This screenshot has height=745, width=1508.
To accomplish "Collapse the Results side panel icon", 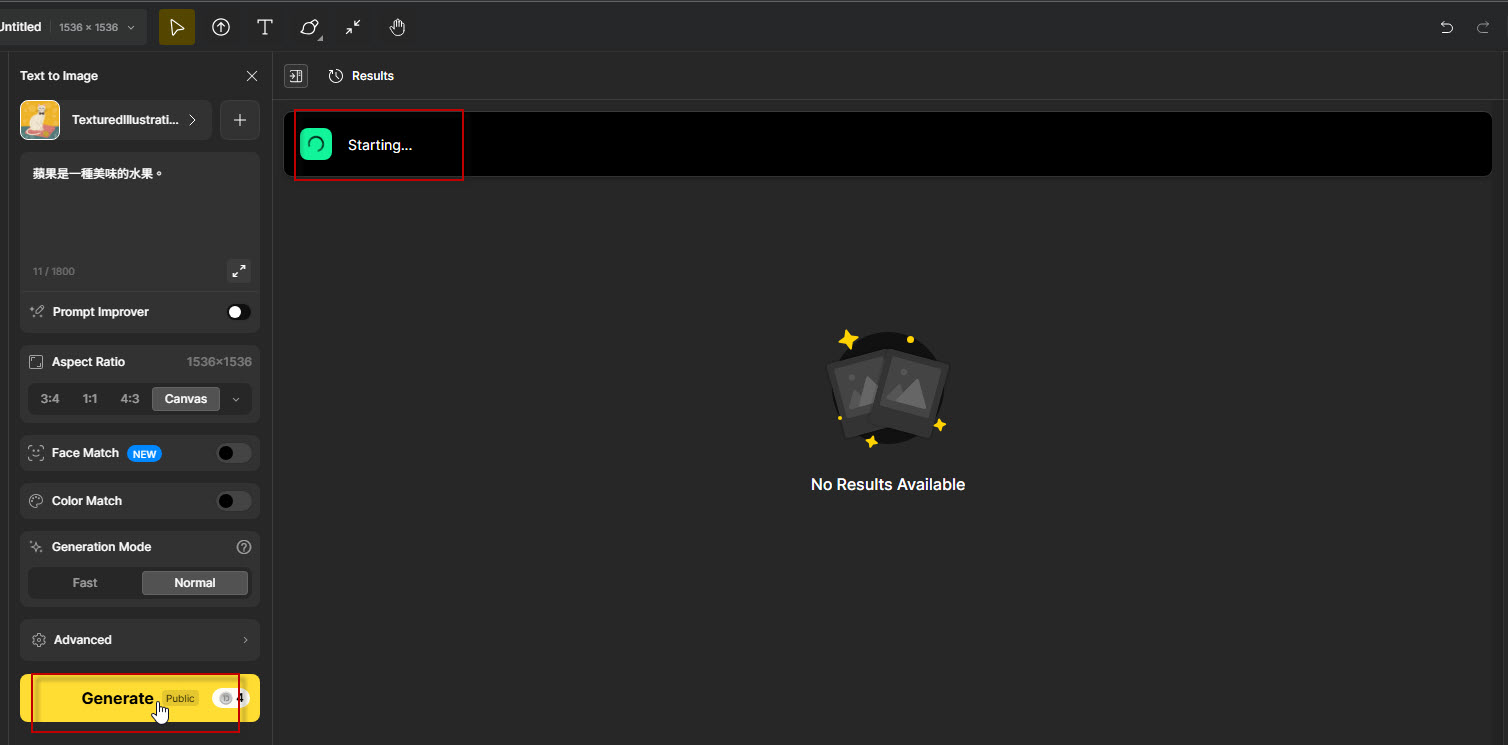I will [x=296, y=76].
